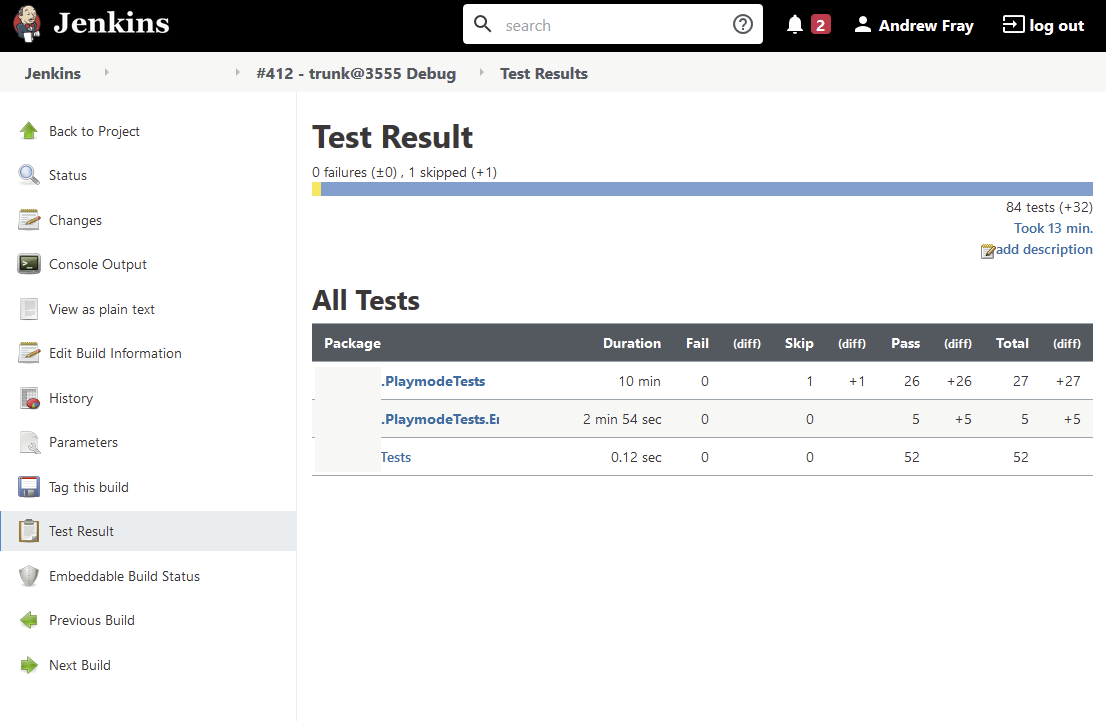This screenshot has width=1106, height=721.
Task: Click the View as plain text document icon
Action: pyautogui.click(x=29, y=309)
